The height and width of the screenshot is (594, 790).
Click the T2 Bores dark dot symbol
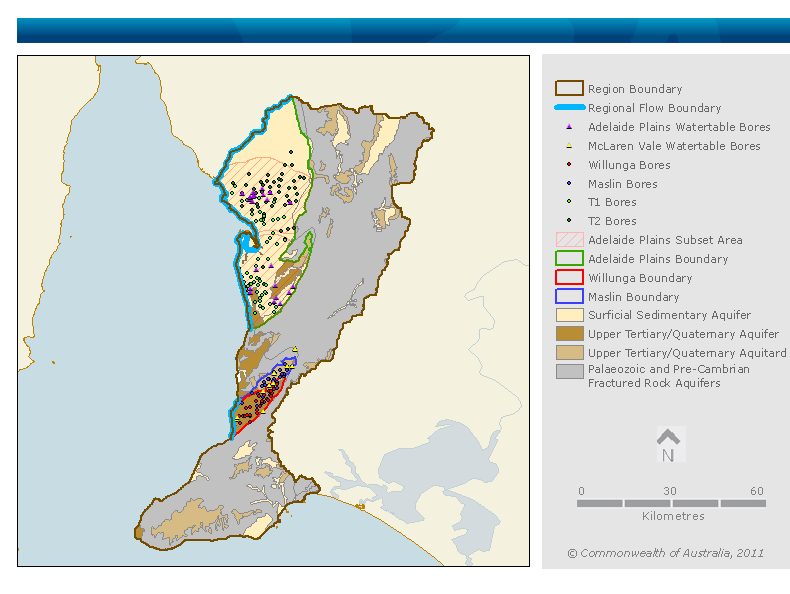569,221
